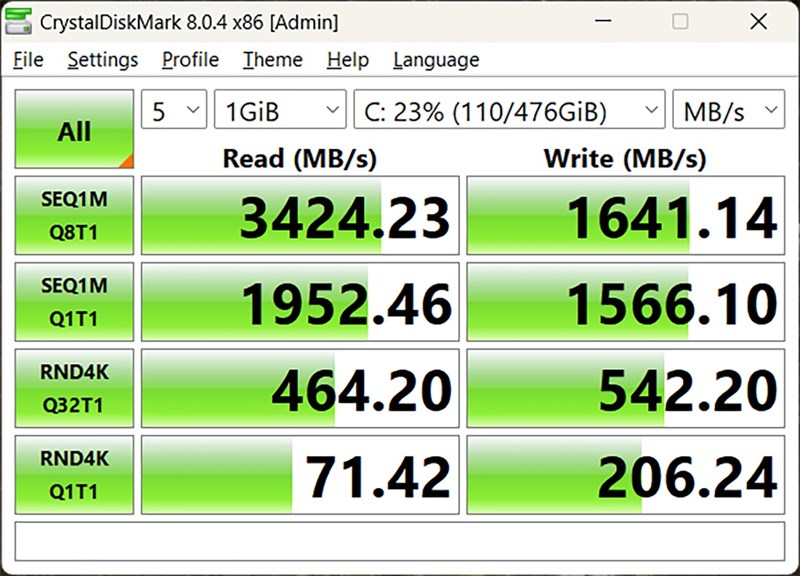Click the RND4K Q1T1 write result 206.24

pyautogui.click(x=626, y=474)
